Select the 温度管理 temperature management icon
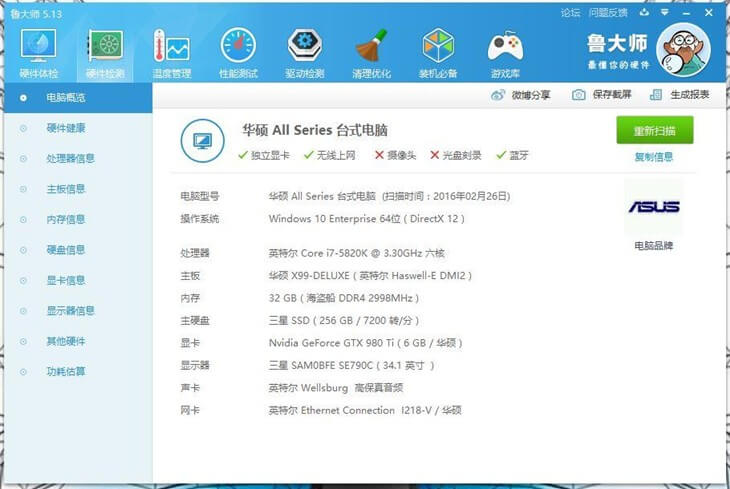Viewport: 730px width, 489px height. [x=171, y=52]
